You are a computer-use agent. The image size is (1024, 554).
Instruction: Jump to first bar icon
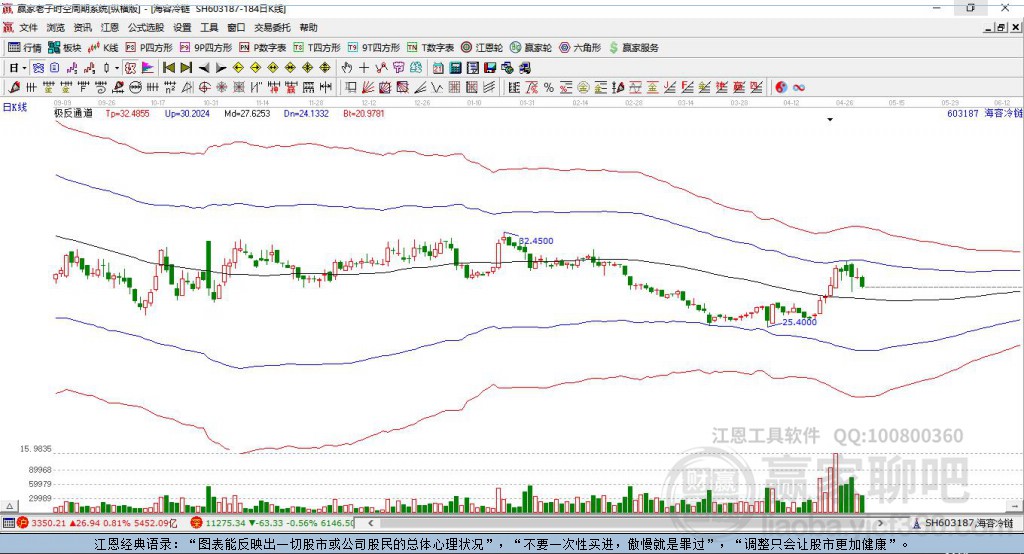(x=168, y=68)
